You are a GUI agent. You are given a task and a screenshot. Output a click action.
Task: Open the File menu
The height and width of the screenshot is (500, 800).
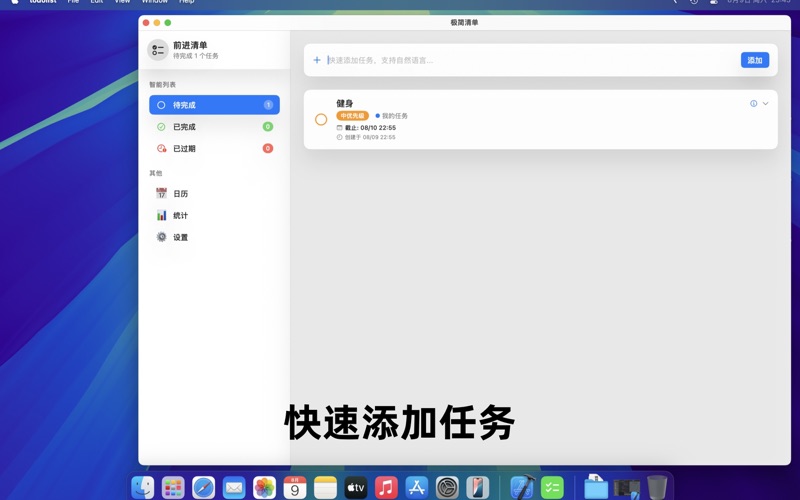pyautogui.click(x=73, y=2)
